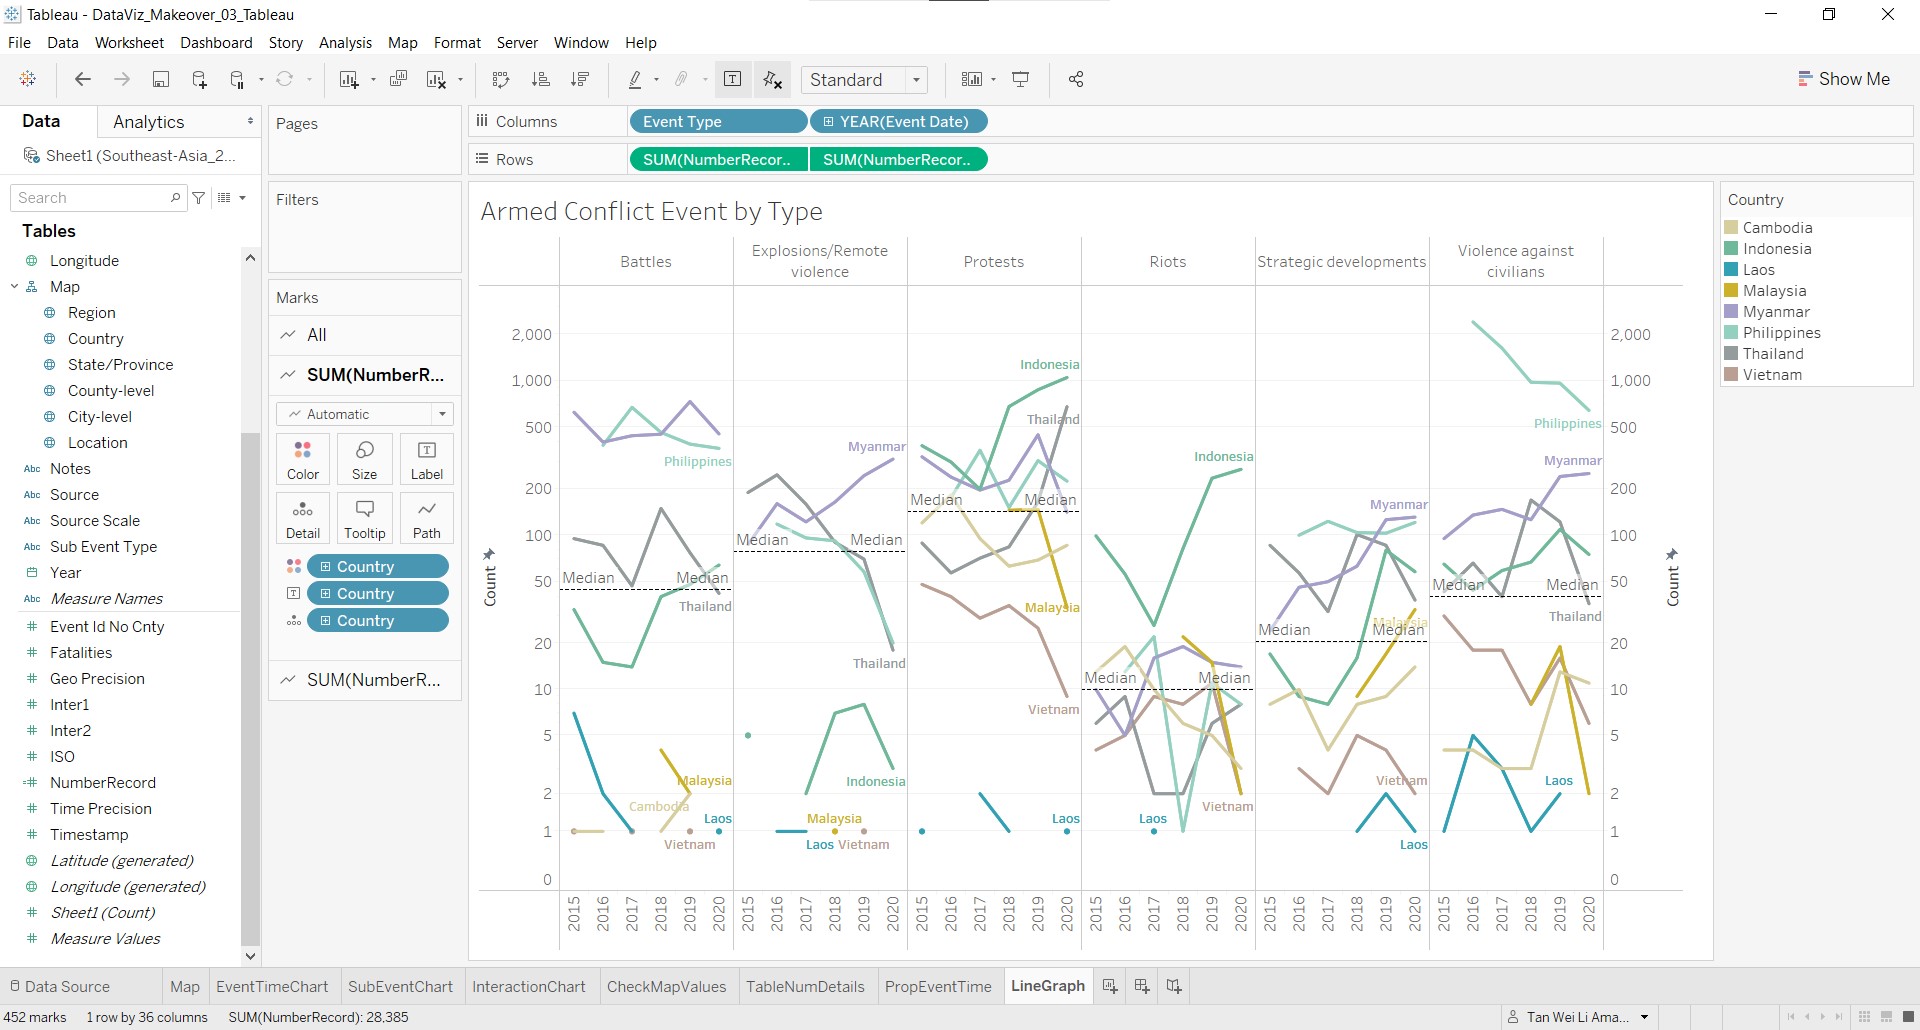Open the Analysis menu
The image size is (1920, 1030).
click(x=345, y=43)
